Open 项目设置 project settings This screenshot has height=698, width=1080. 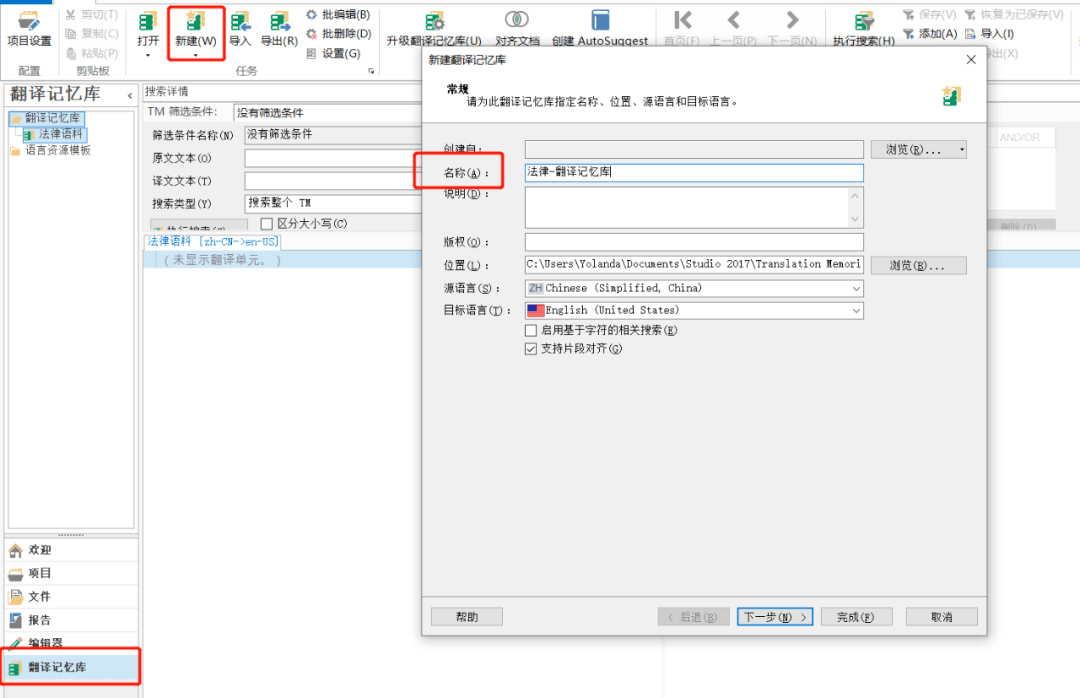coord(30,25)
